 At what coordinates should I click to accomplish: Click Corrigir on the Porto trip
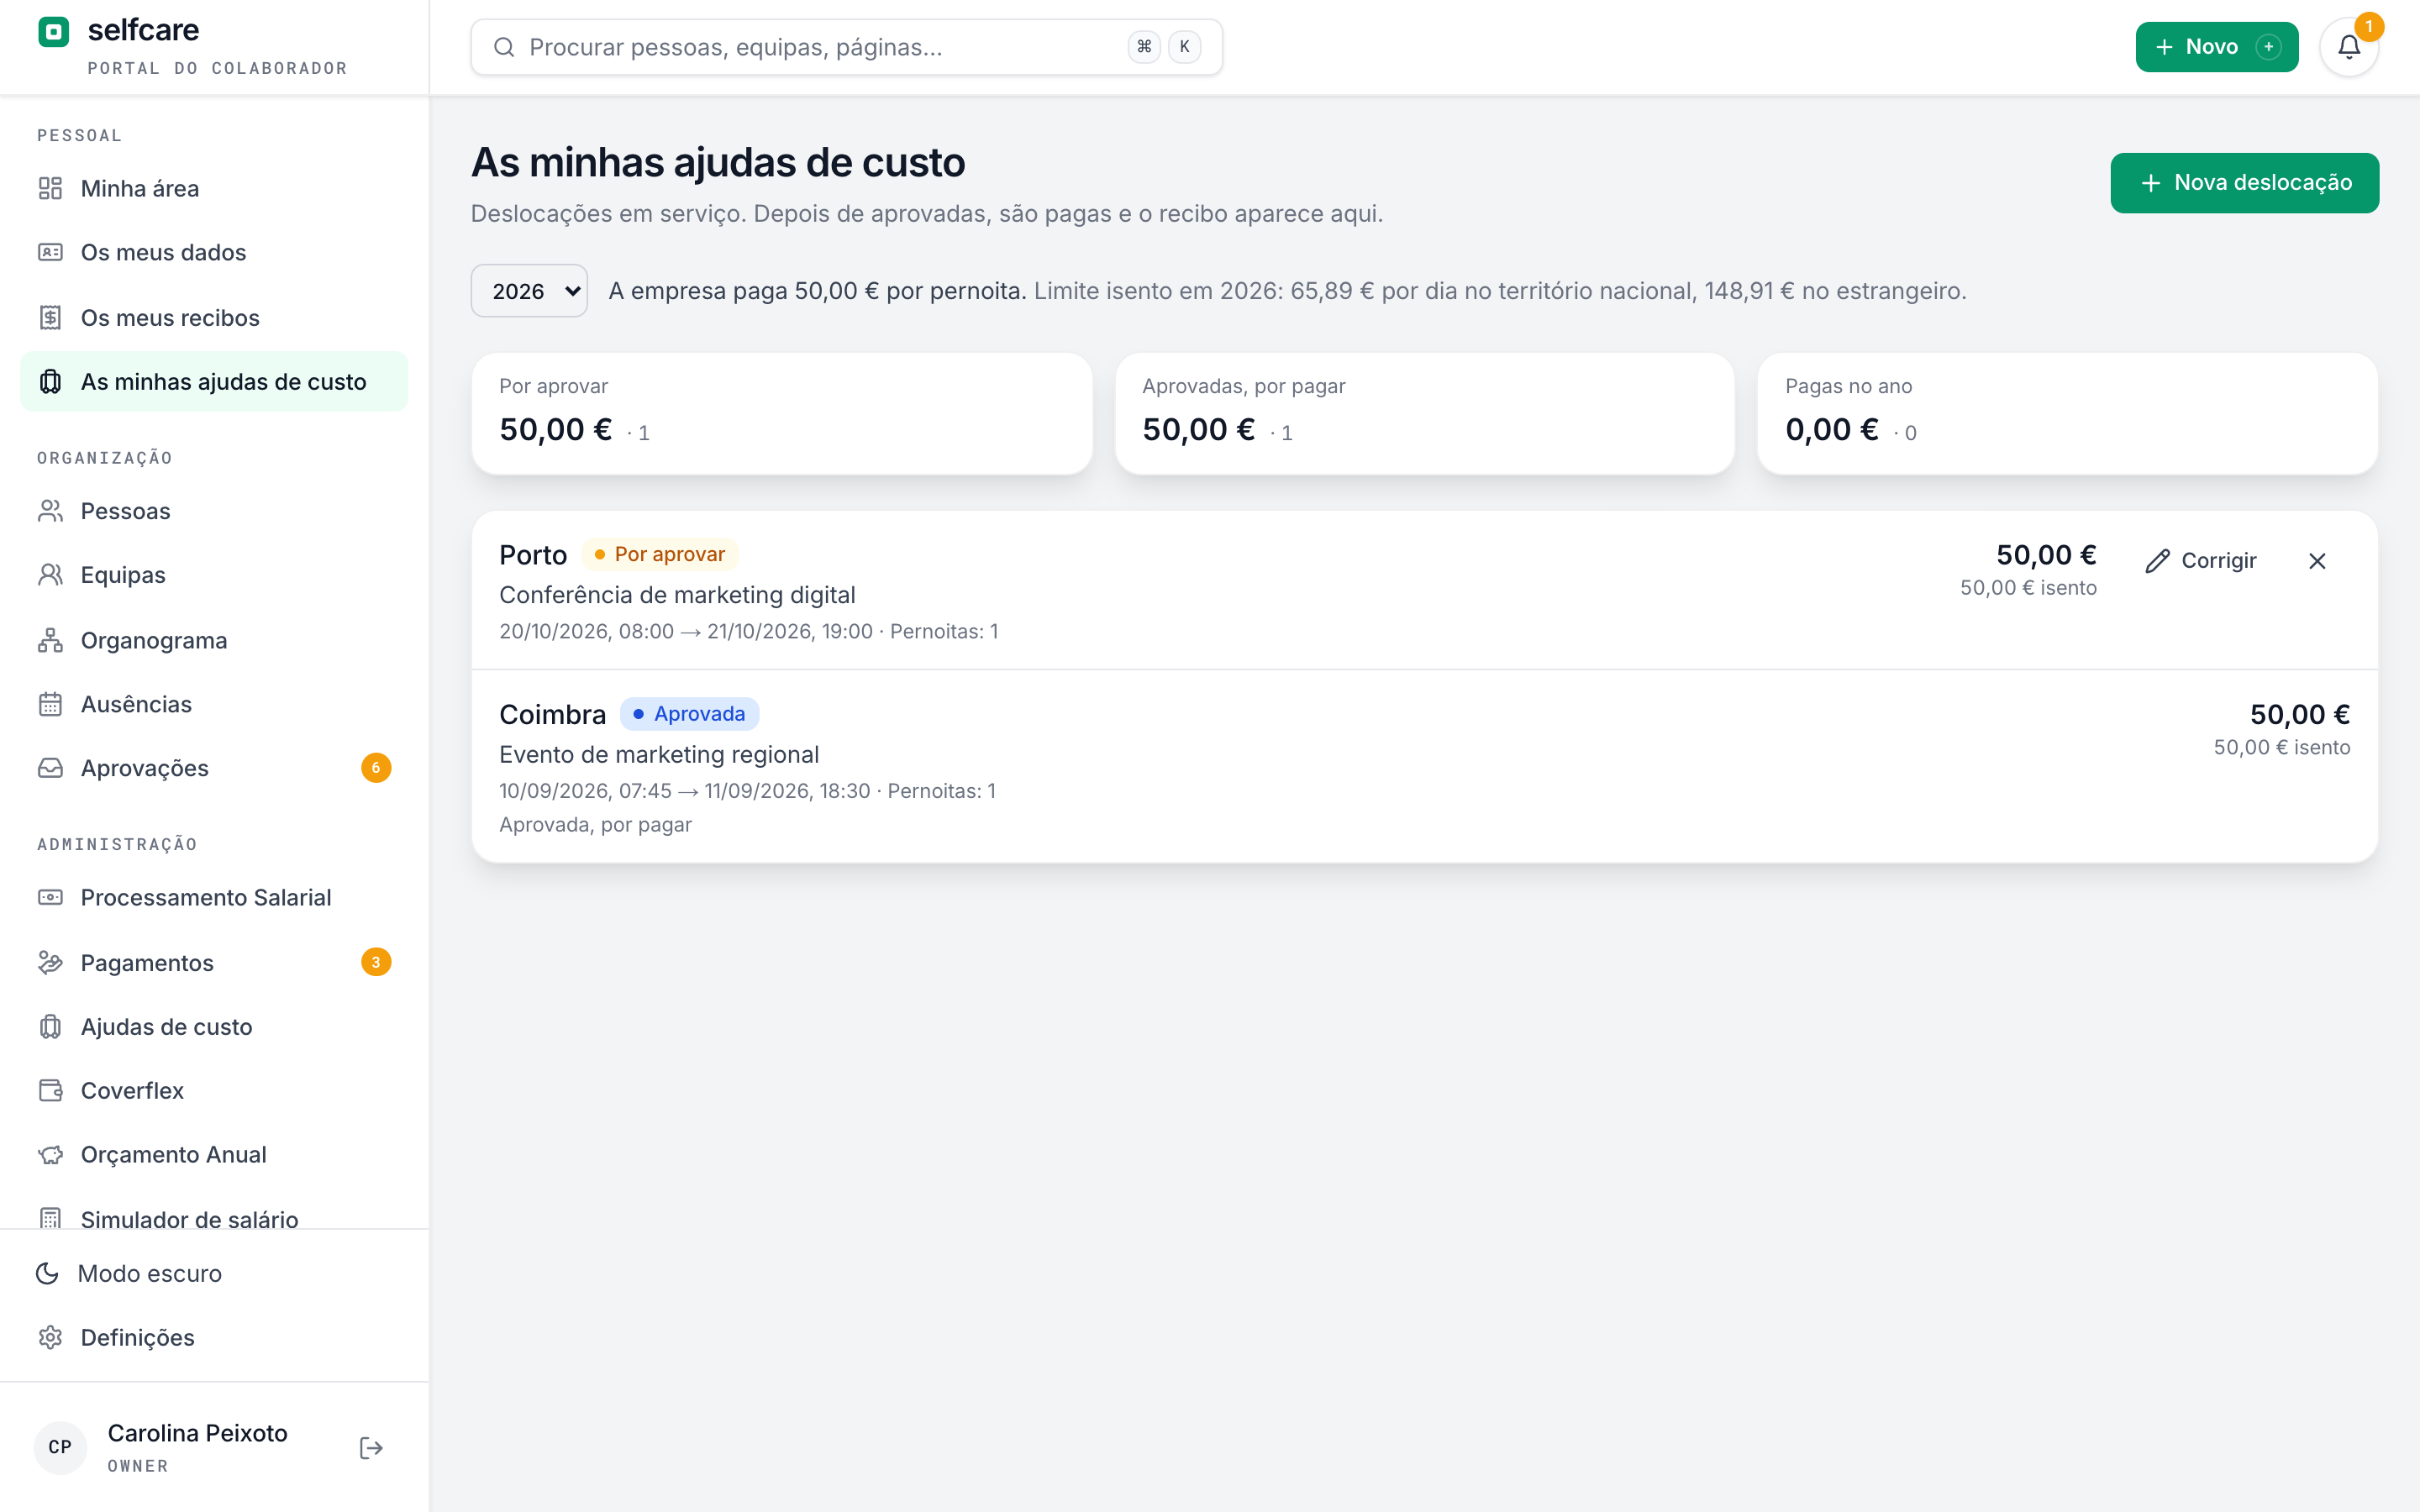tap(2201, 561)
